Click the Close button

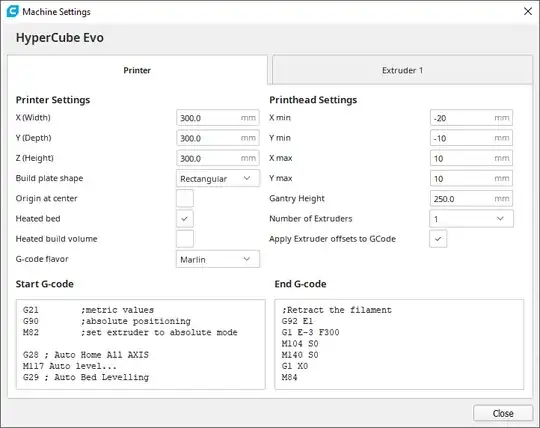[503, 413]
